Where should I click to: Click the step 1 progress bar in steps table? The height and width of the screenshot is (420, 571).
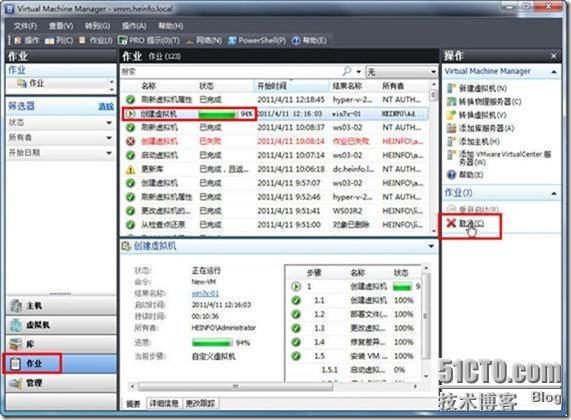[x=402, y=287]
